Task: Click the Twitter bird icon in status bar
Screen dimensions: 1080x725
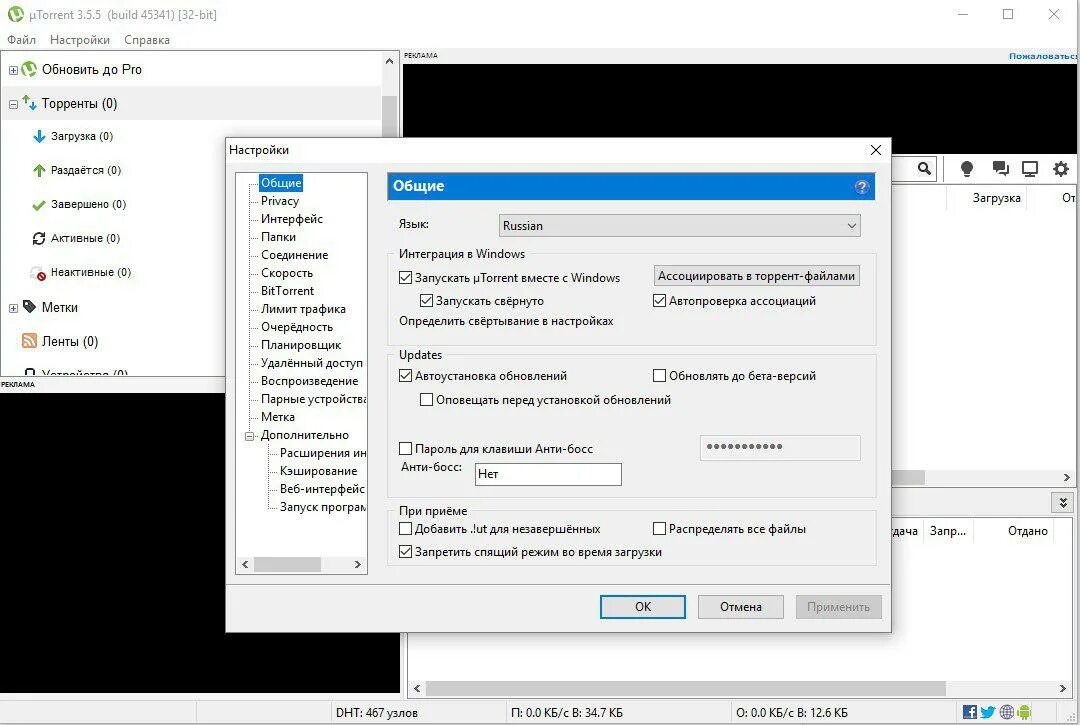Action: click(x=988, y=712)
